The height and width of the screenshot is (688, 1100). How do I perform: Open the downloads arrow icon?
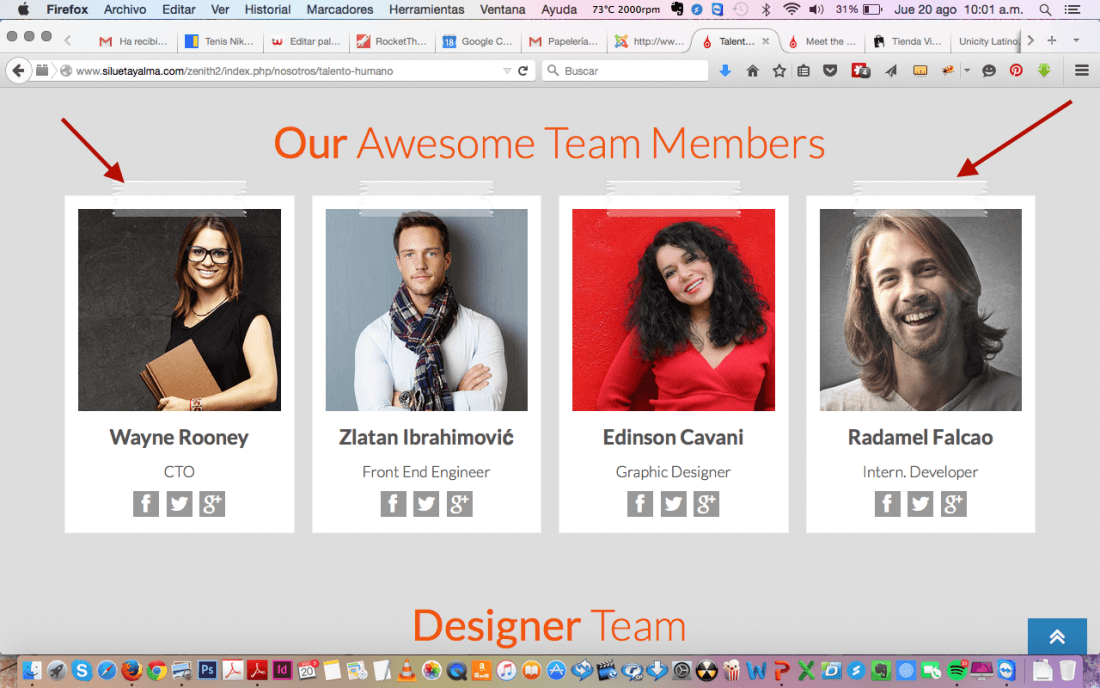(725, 70)
